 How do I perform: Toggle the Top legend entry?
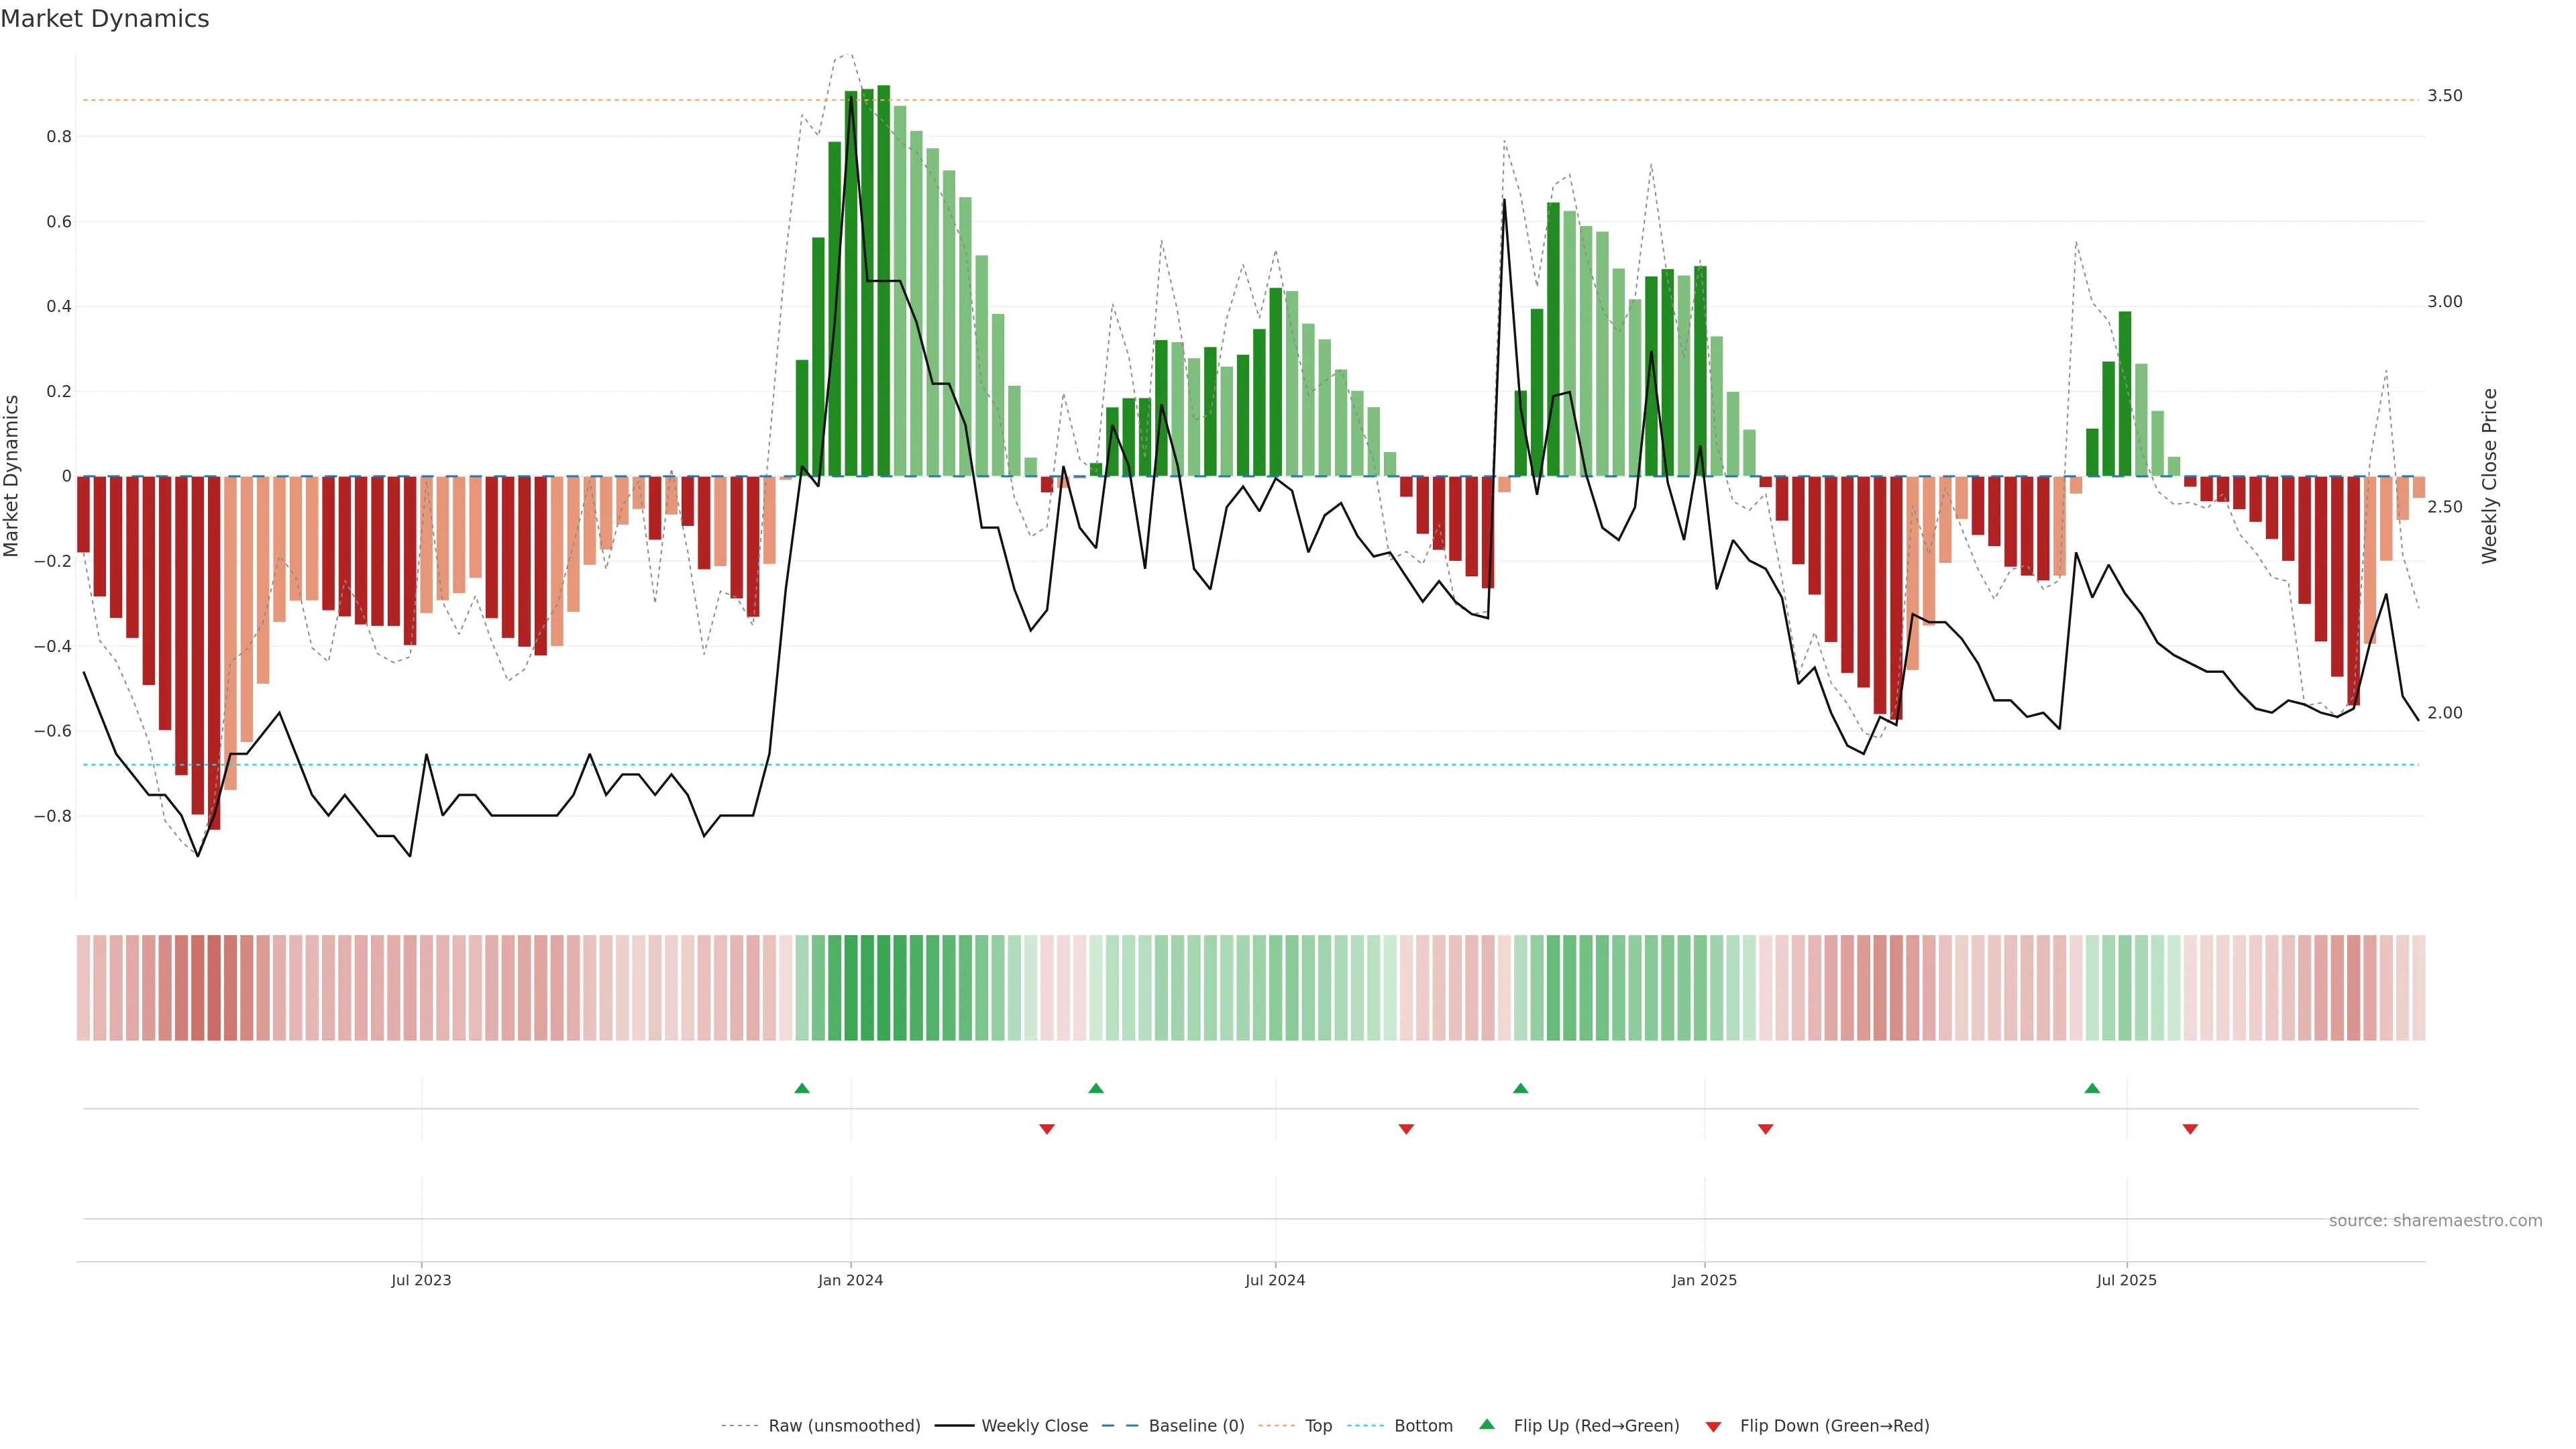tap(1318, 1426)
